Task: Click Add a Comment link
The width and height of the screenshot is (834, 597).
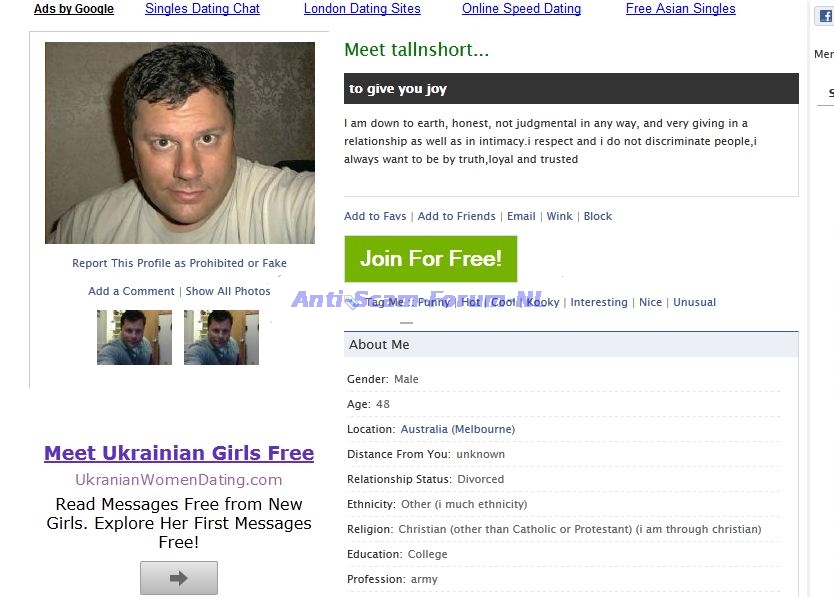Action: click(131, 291)
